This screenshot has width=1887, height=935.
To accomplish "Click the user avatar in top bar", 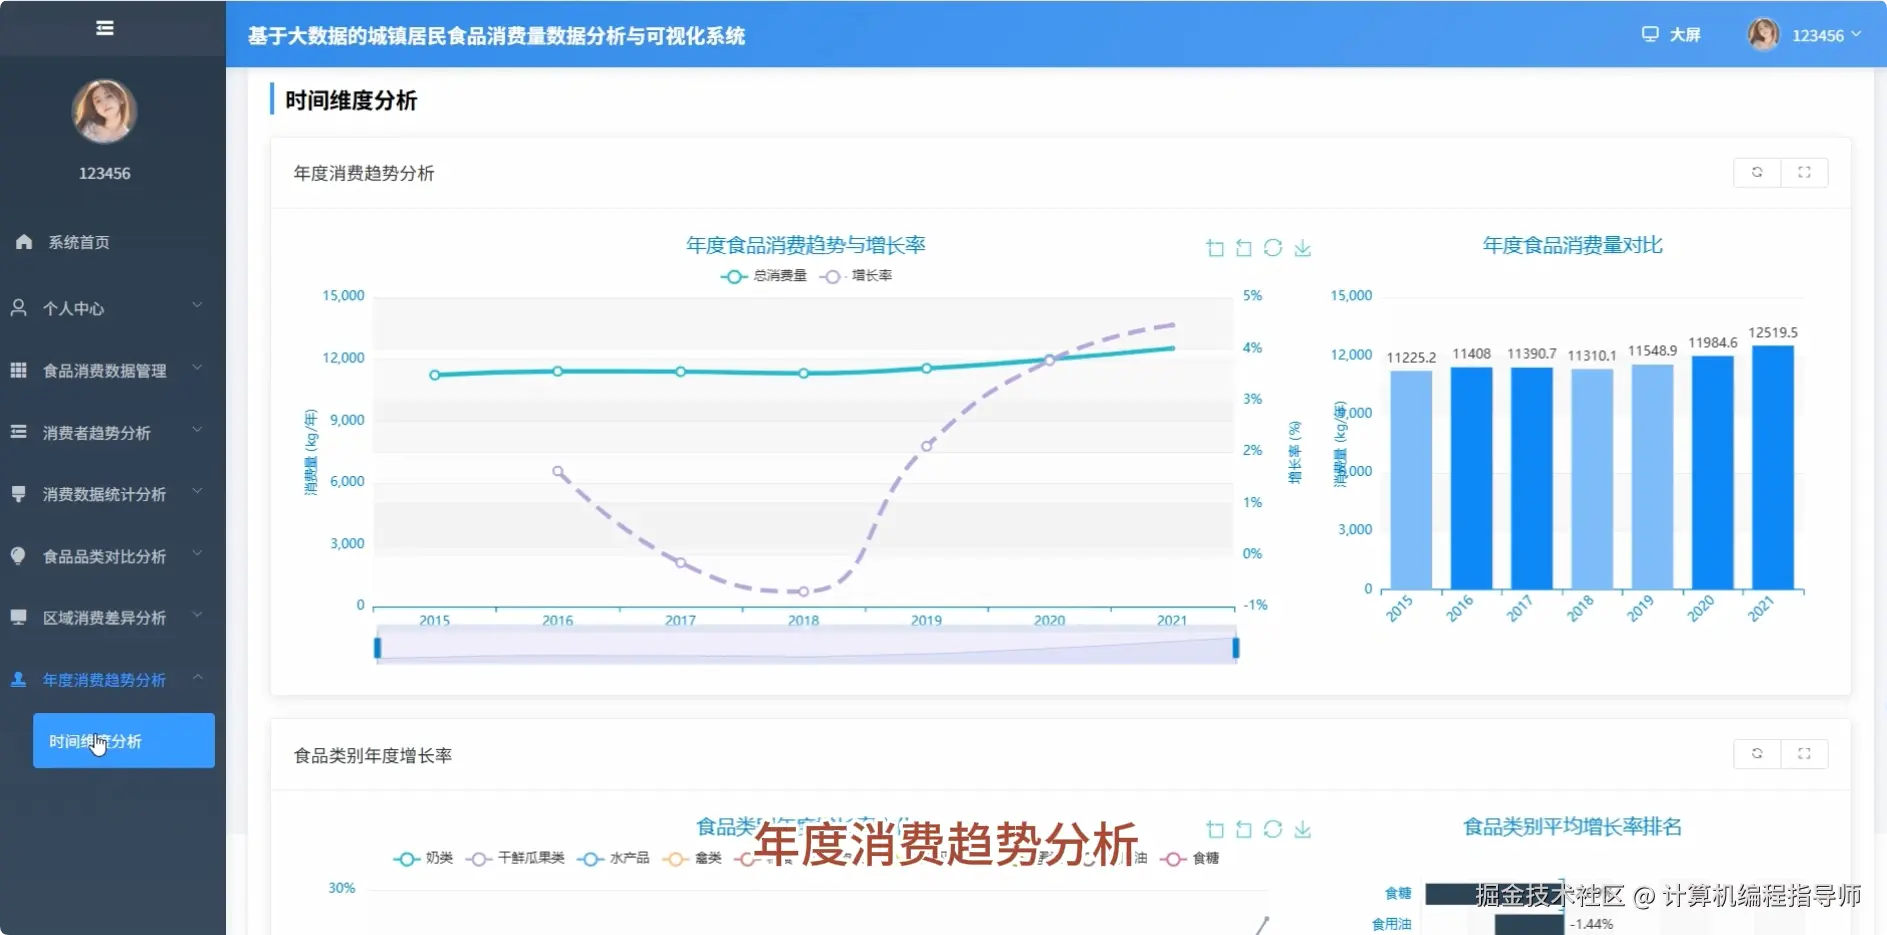I will pos(1763,34).
